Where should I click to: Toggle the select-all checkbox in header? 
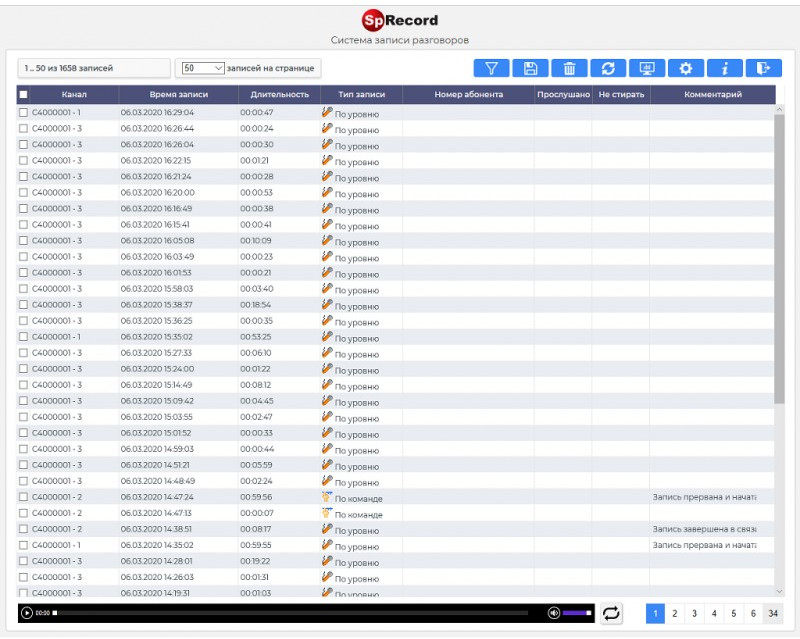pyautogui.click(x=23, y=95)
